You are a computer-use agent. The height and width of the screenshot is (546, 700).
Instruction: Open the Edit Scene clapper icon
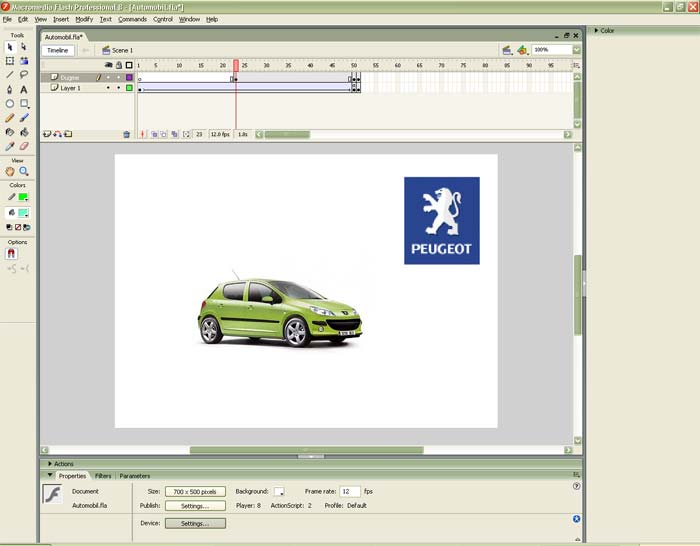(507, 50)
